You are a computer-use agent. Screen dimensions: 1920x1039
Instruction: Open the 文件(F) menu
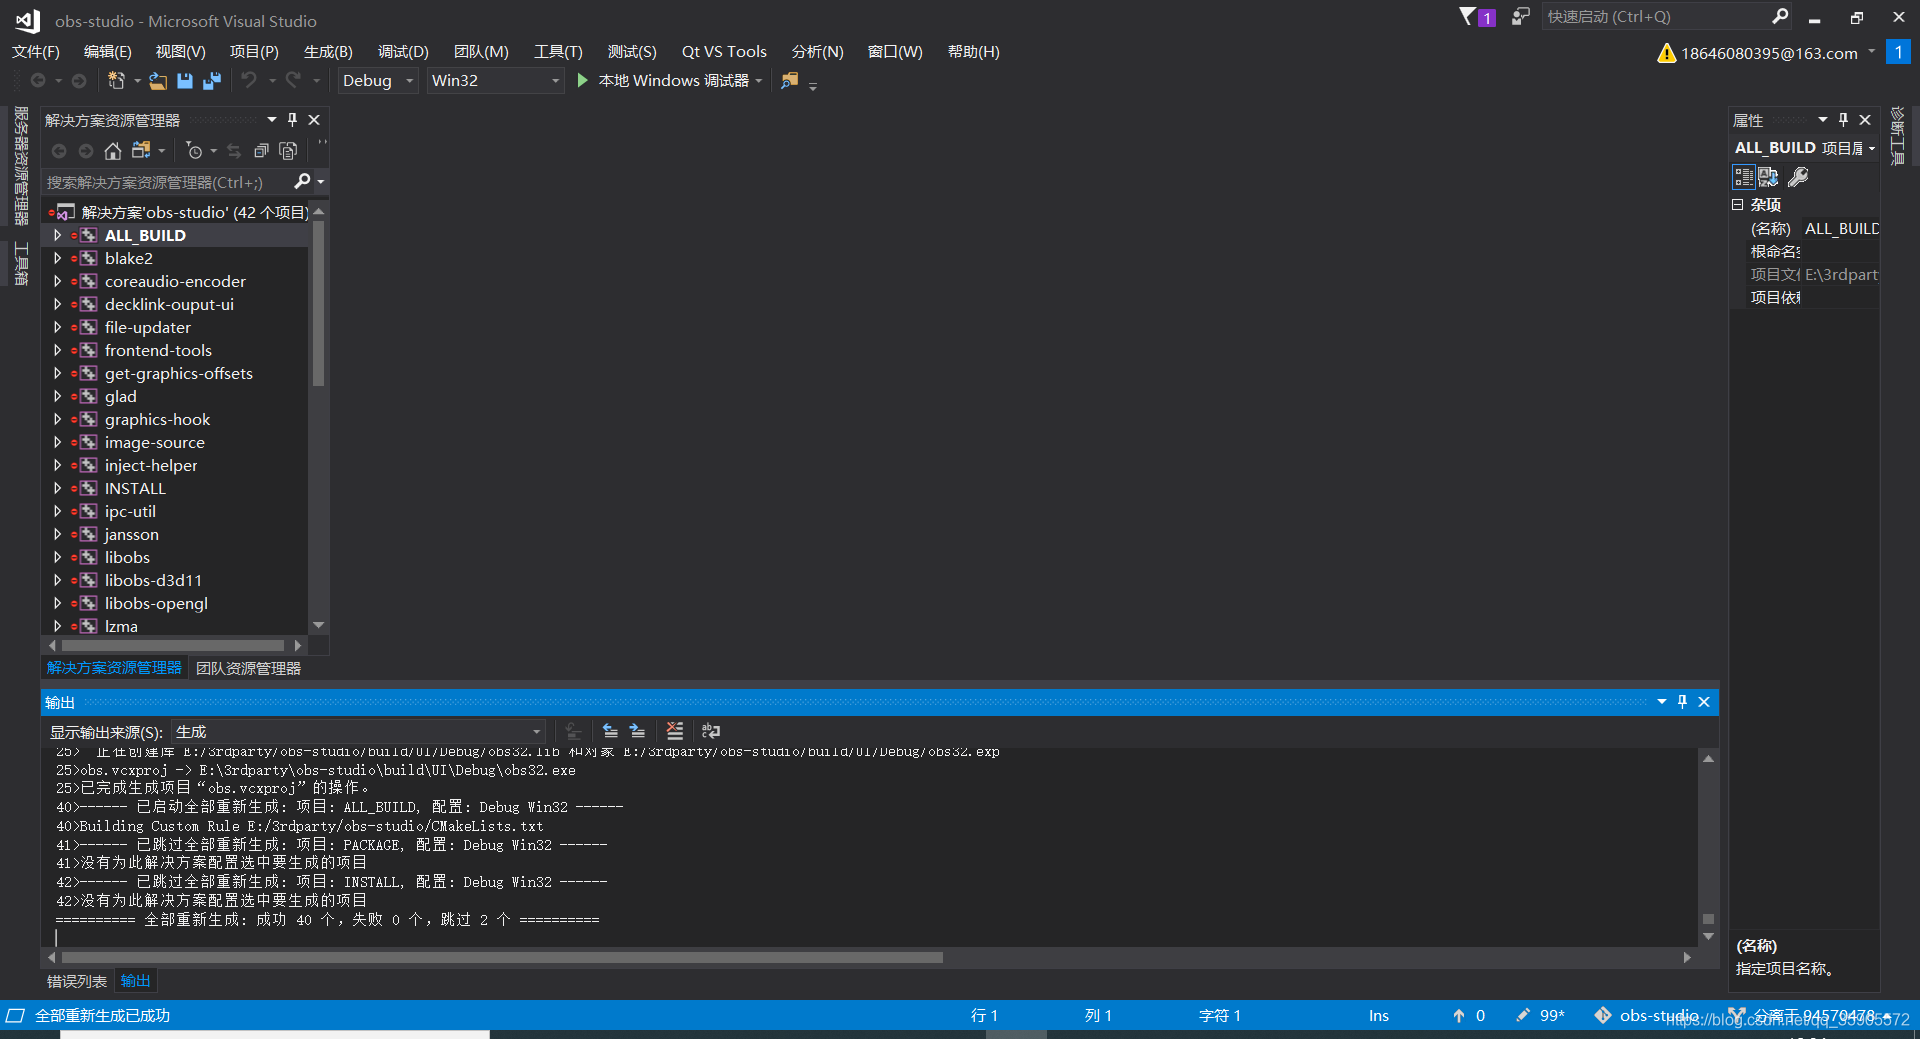click(x=36, y=51)
